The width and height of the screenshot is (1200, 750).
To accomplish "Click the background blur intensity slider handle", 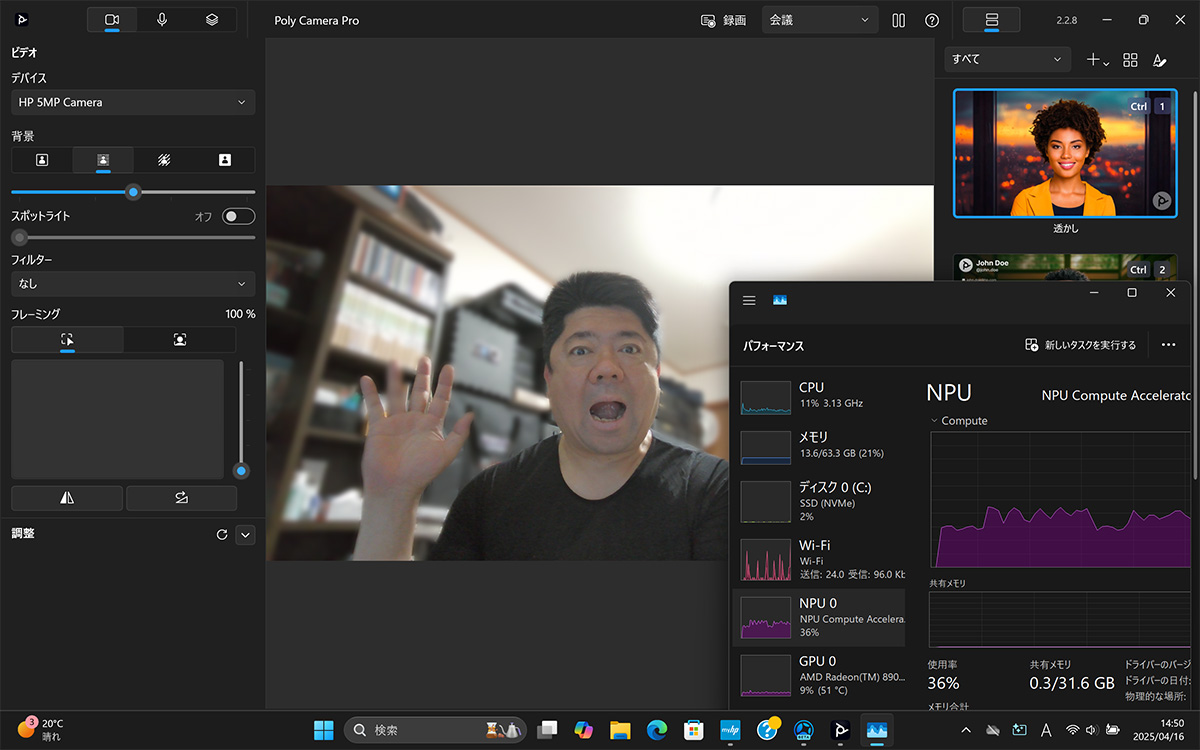I will point(133,192).
